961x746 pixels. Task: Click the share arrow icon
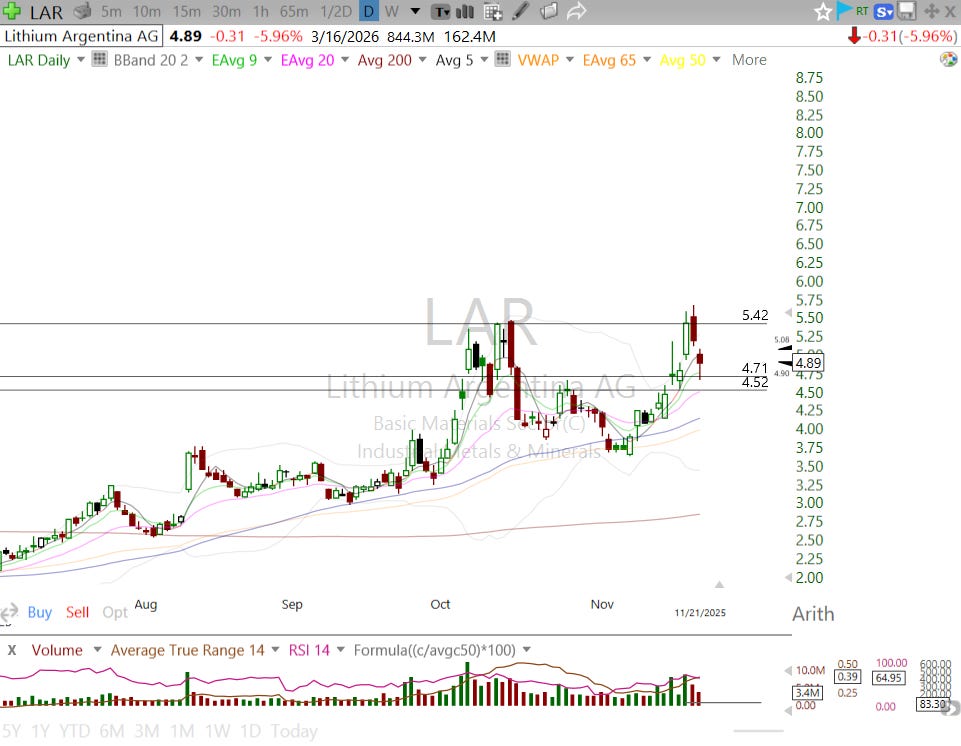[576, 11]
